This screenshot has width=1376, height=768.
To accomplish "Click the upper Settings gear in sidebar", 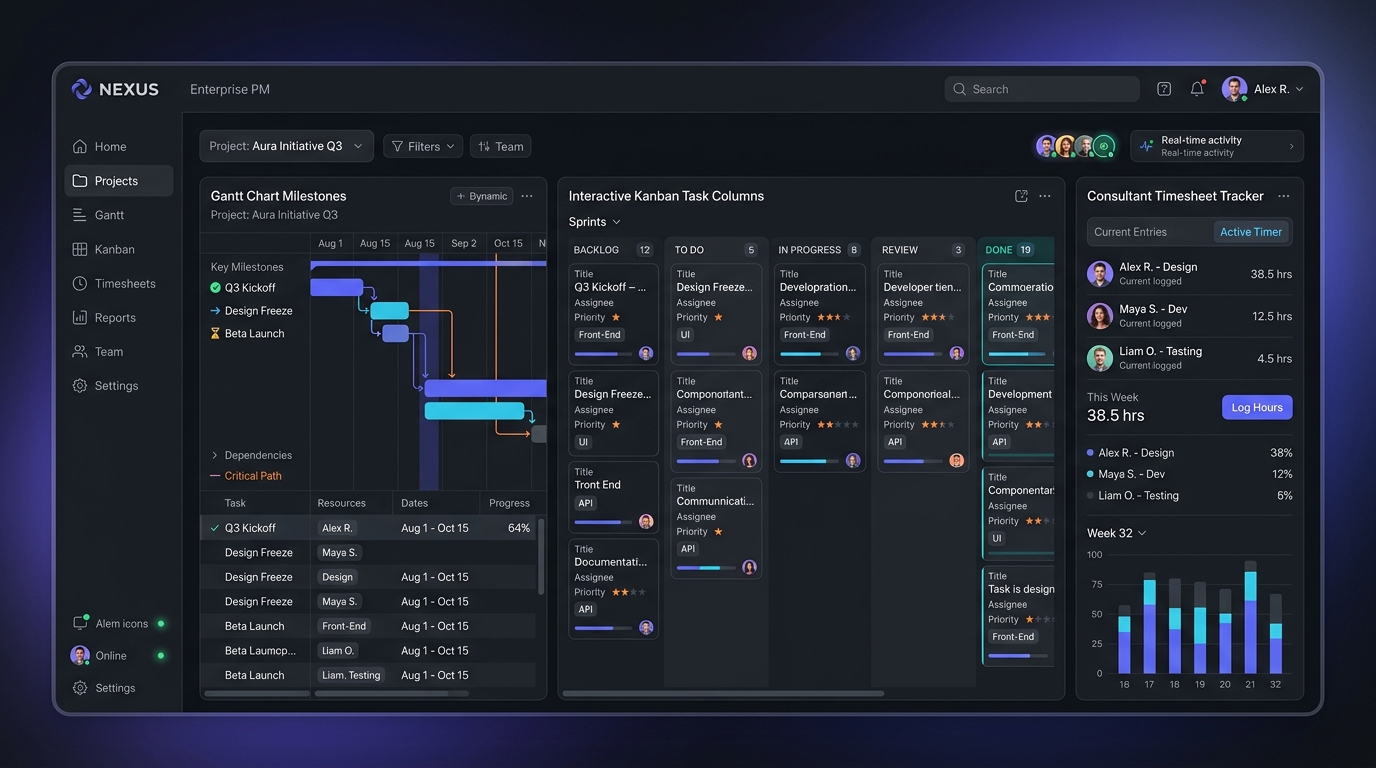I will pos(80,386).
